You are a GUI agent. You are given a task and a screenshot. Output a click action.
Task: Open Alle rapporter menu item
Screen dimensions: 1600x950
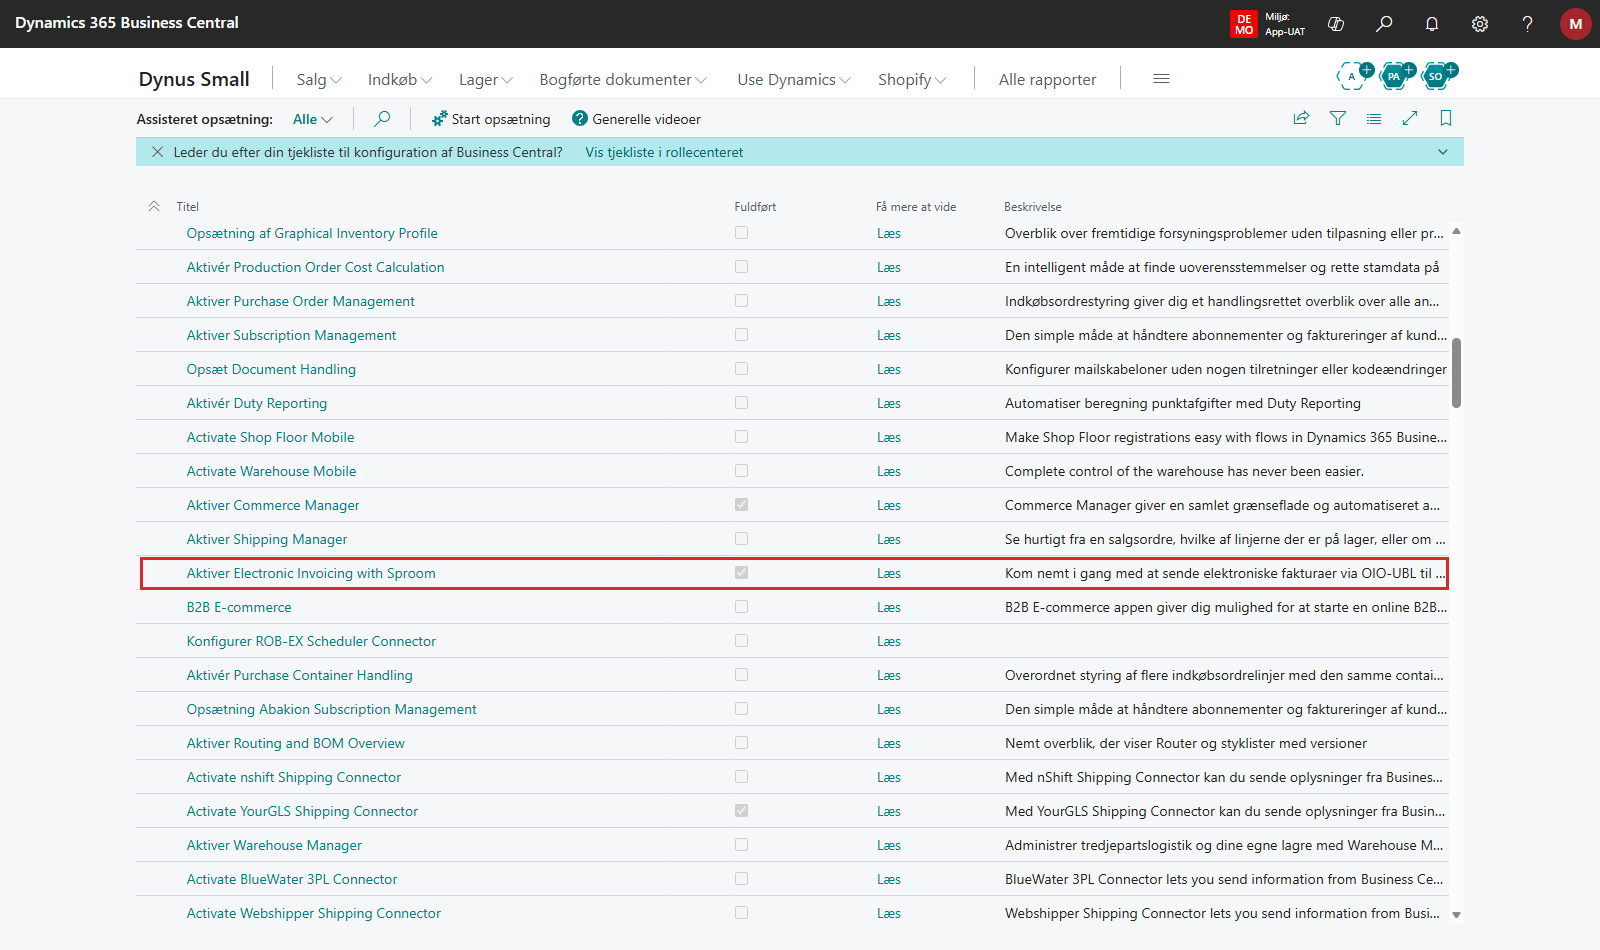[1047, 79]
